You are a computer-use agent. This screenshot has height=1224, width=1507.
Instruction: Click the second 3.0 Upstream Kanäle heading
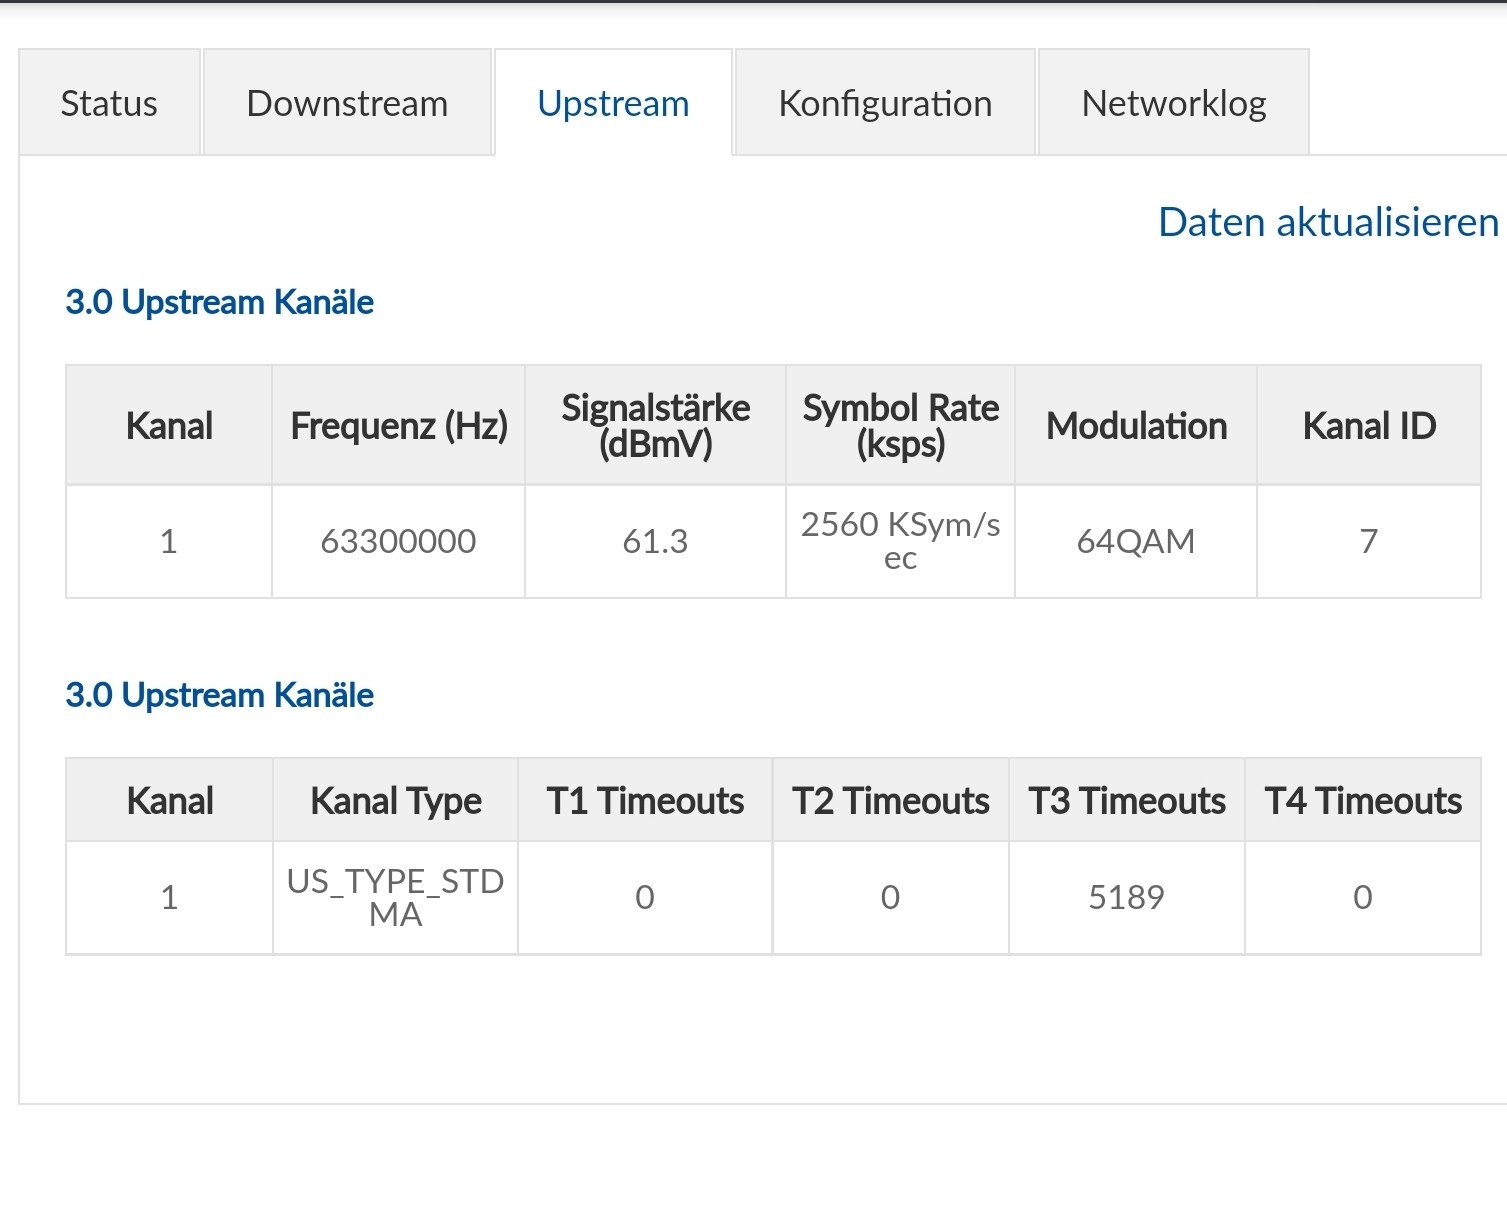click(219, 695)
